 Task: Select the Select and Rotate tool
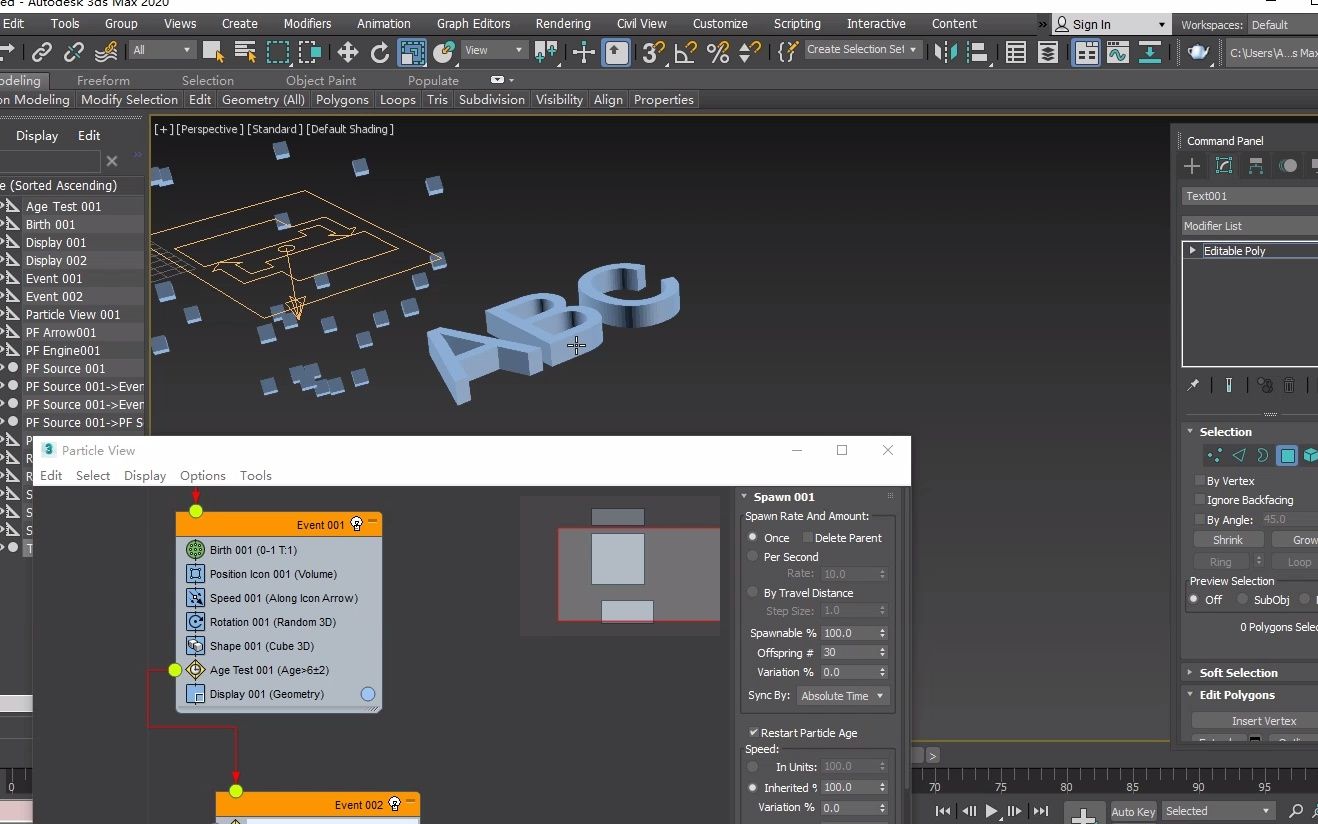[379, 53]
